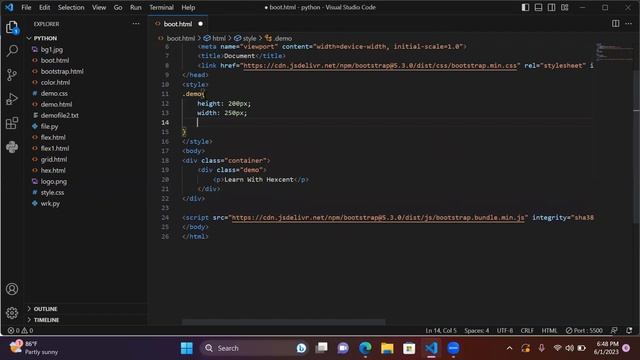Open the Explorer view in activity bar

(12, 28)
